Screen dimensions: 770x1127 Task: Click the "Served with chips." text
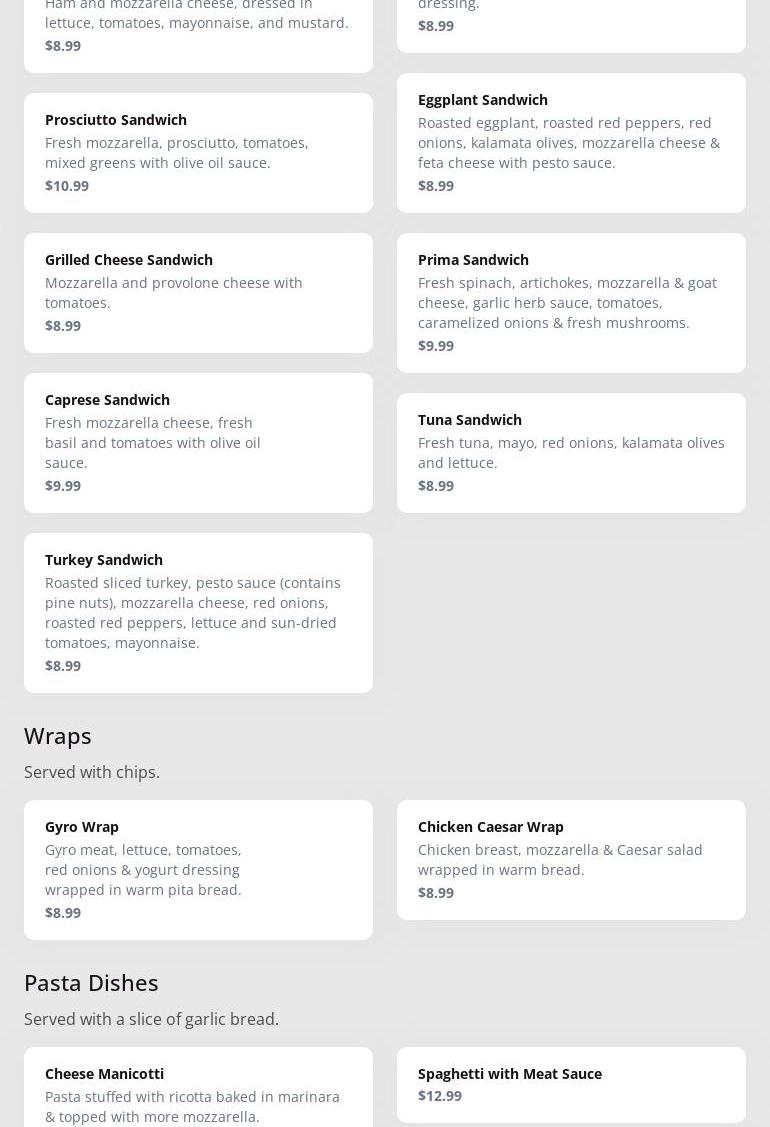point(92,772)
